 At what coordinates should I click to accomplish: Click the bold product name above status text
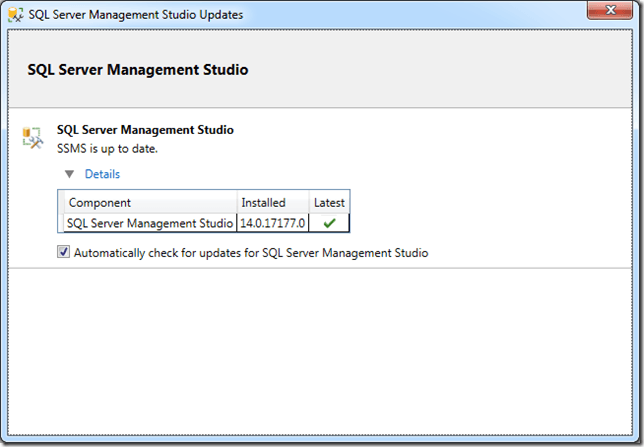[145, 130]
